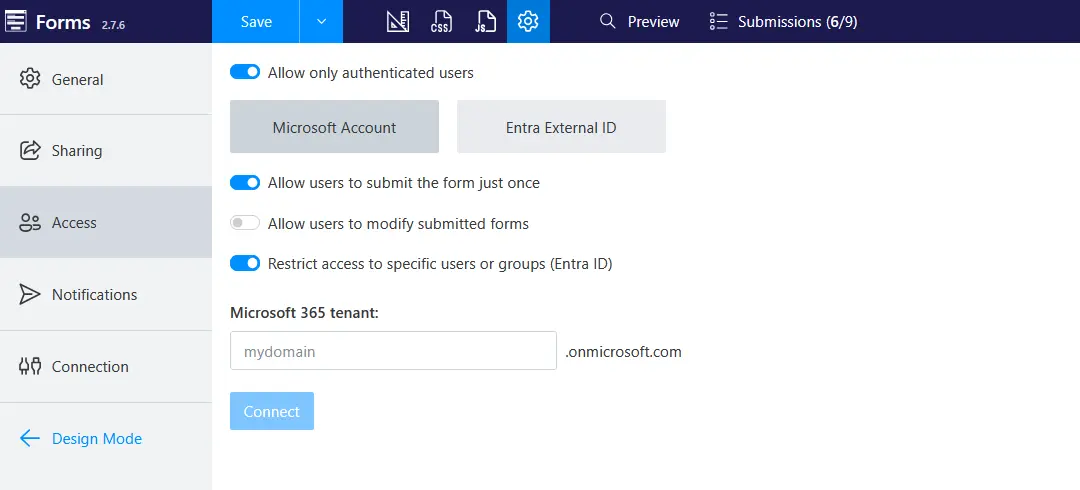Viewport: 1080px width, 490px height.
Task: Expand the Save dropdown arrow
Action: 321,21
